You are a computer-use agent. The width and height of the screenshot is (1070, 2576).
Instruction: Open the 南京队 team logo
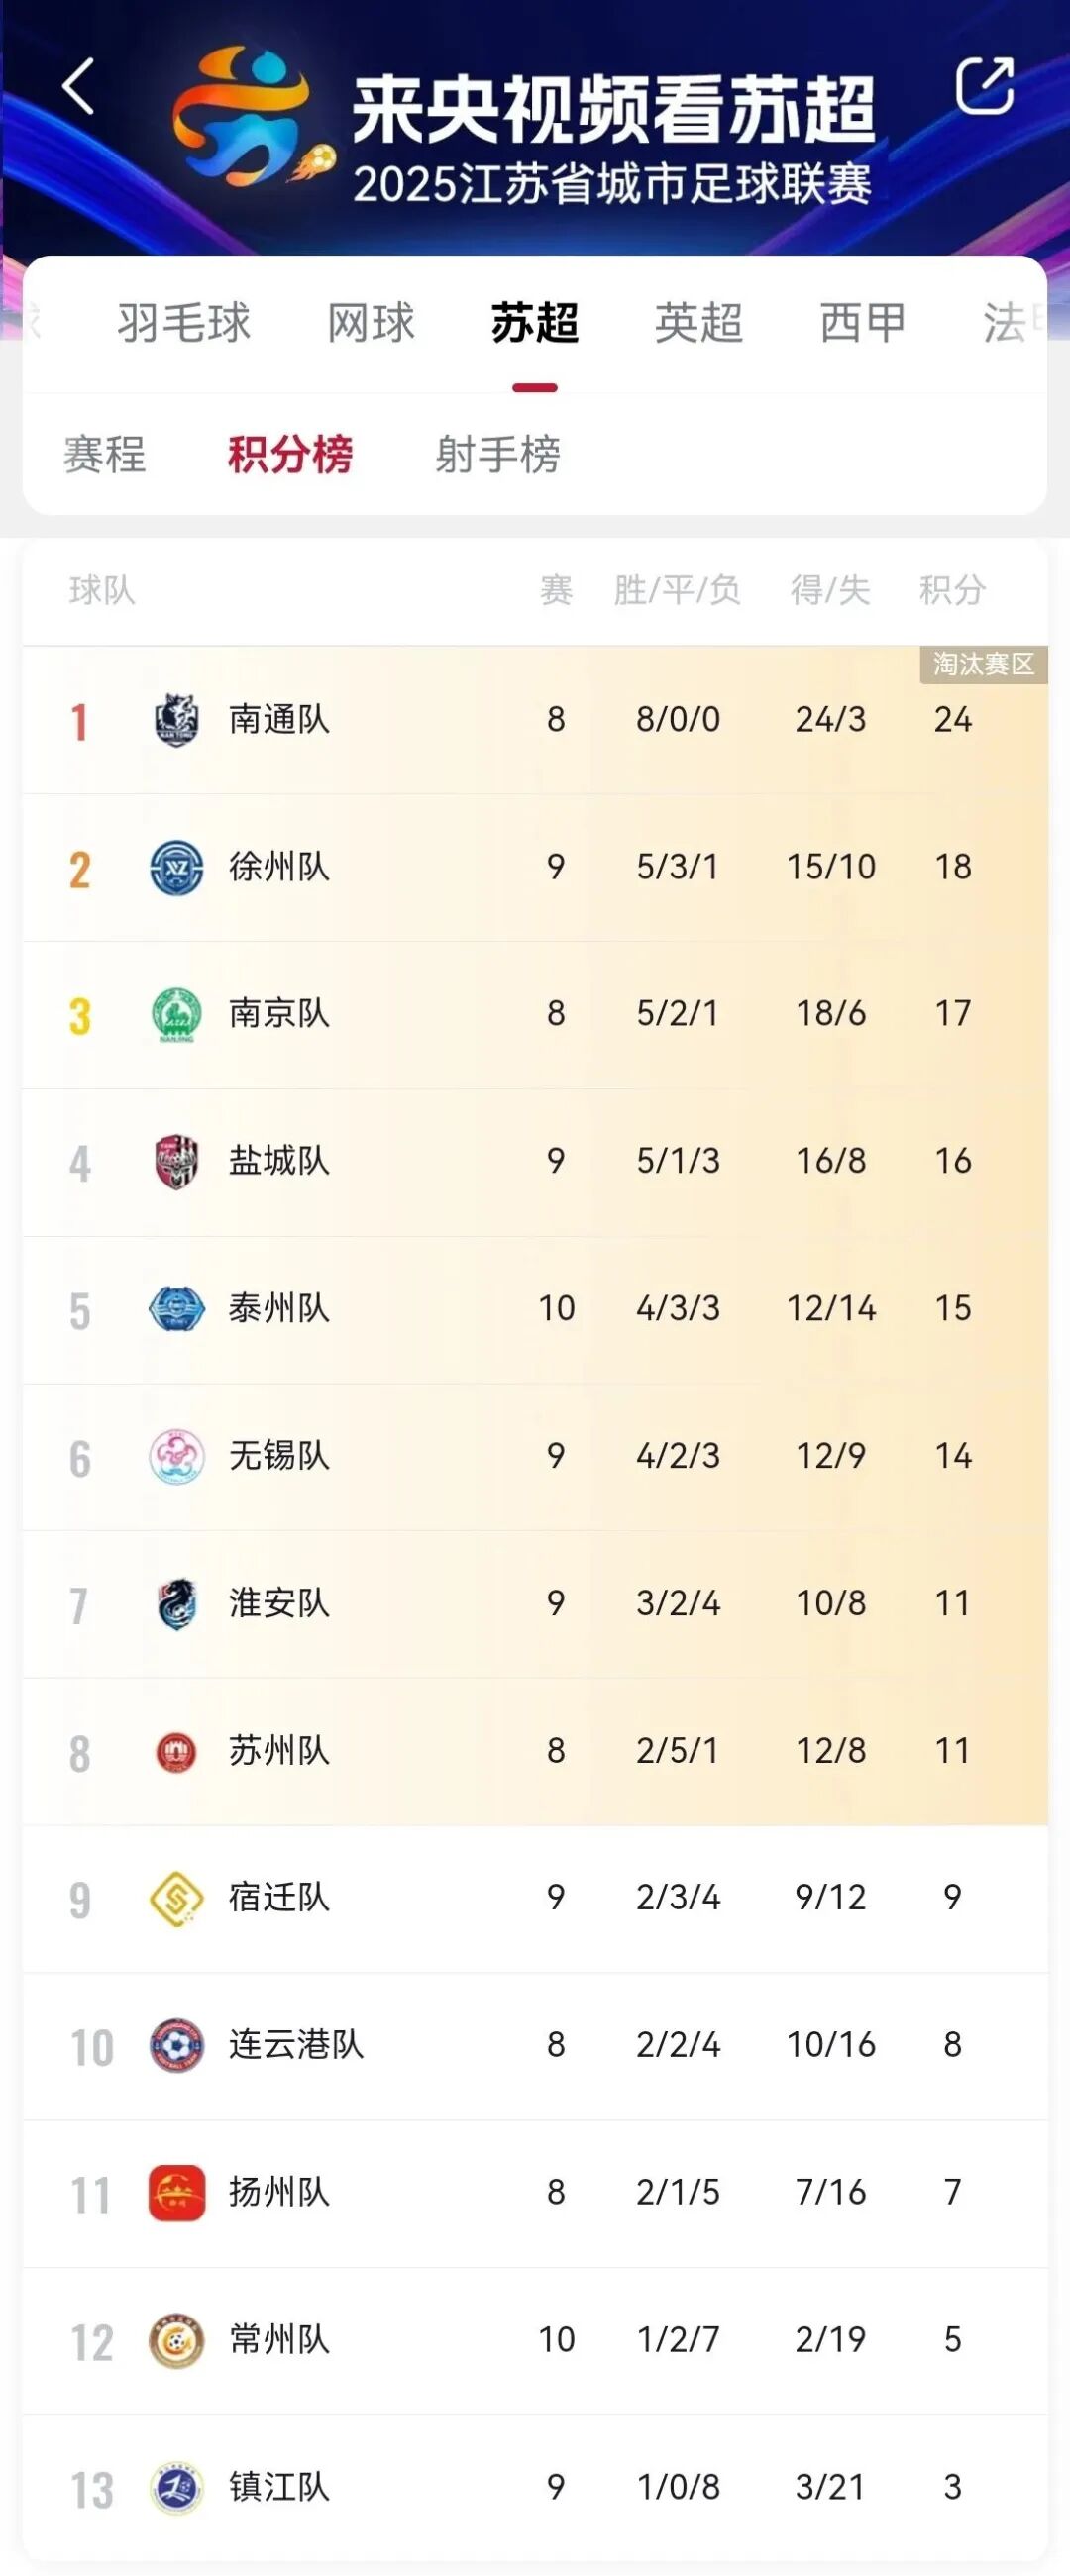177,1014
